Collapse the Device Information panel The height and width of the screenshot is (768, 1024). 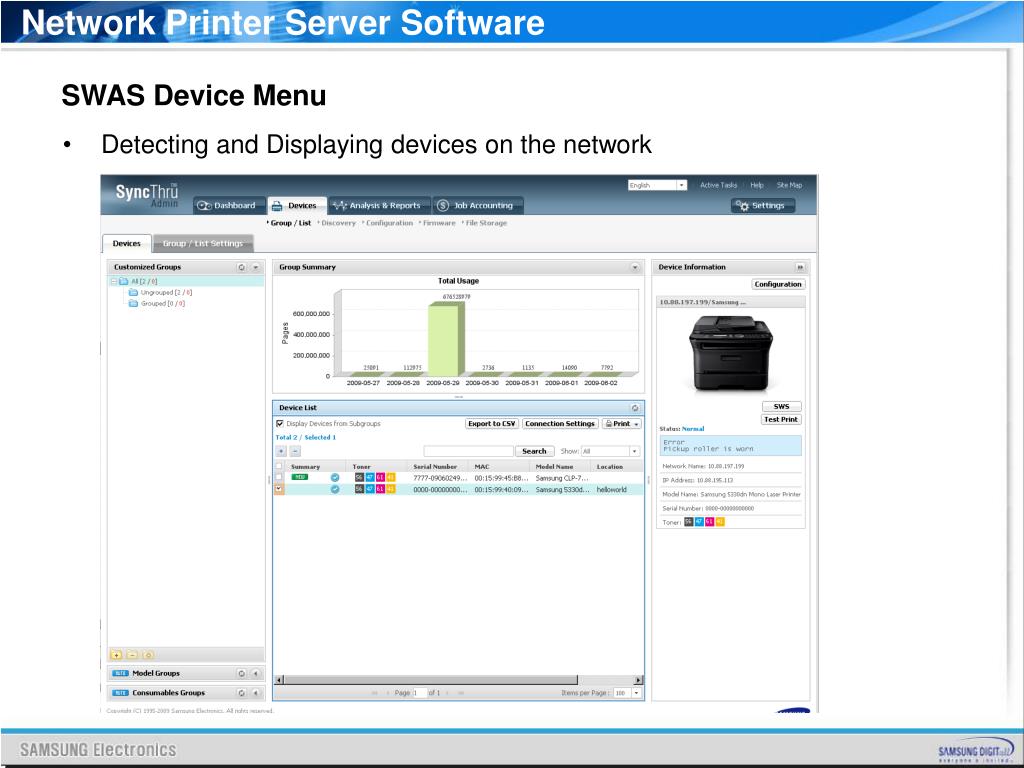point(799,267)
